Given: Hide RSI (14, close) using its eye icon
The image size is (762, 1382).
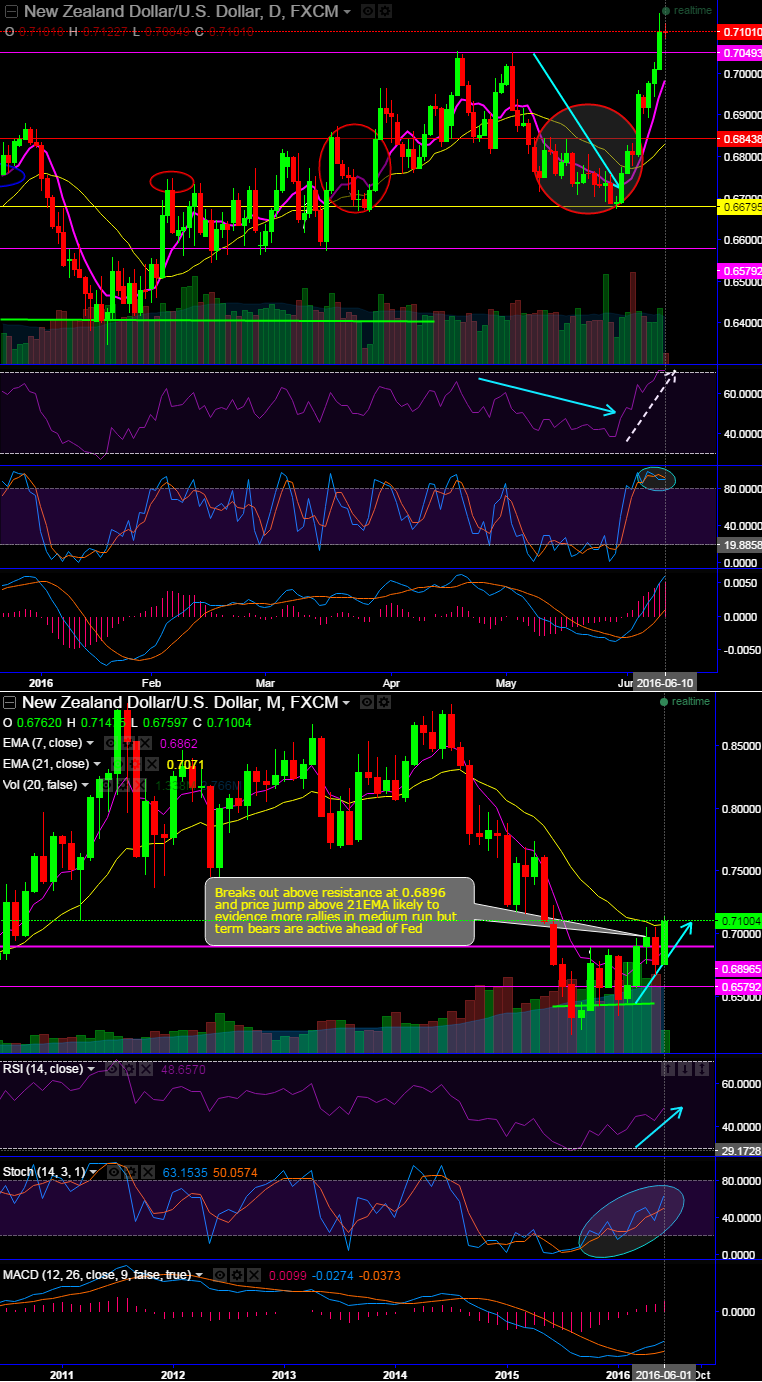Looking at the screenshot, I should (x=112, y=1069).
